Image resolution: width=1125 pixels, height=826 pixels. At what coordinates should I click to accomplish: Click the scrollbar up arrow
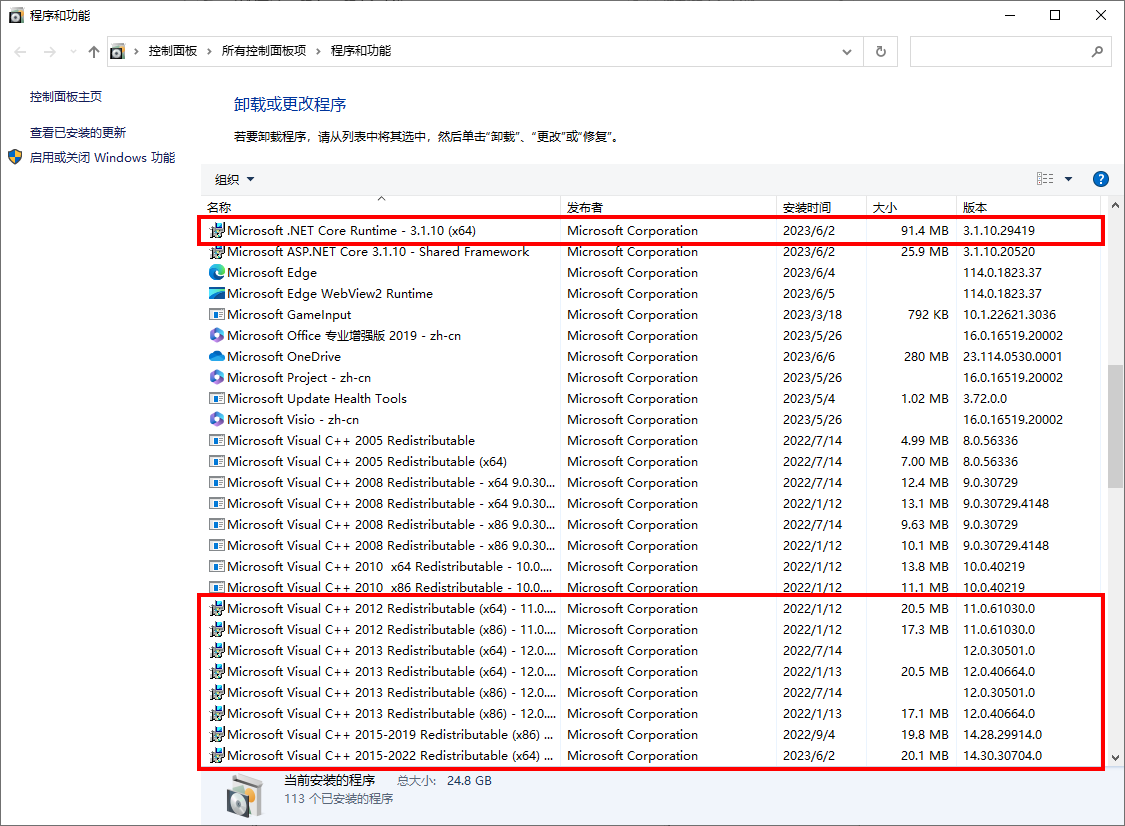tap(1115, 206)
